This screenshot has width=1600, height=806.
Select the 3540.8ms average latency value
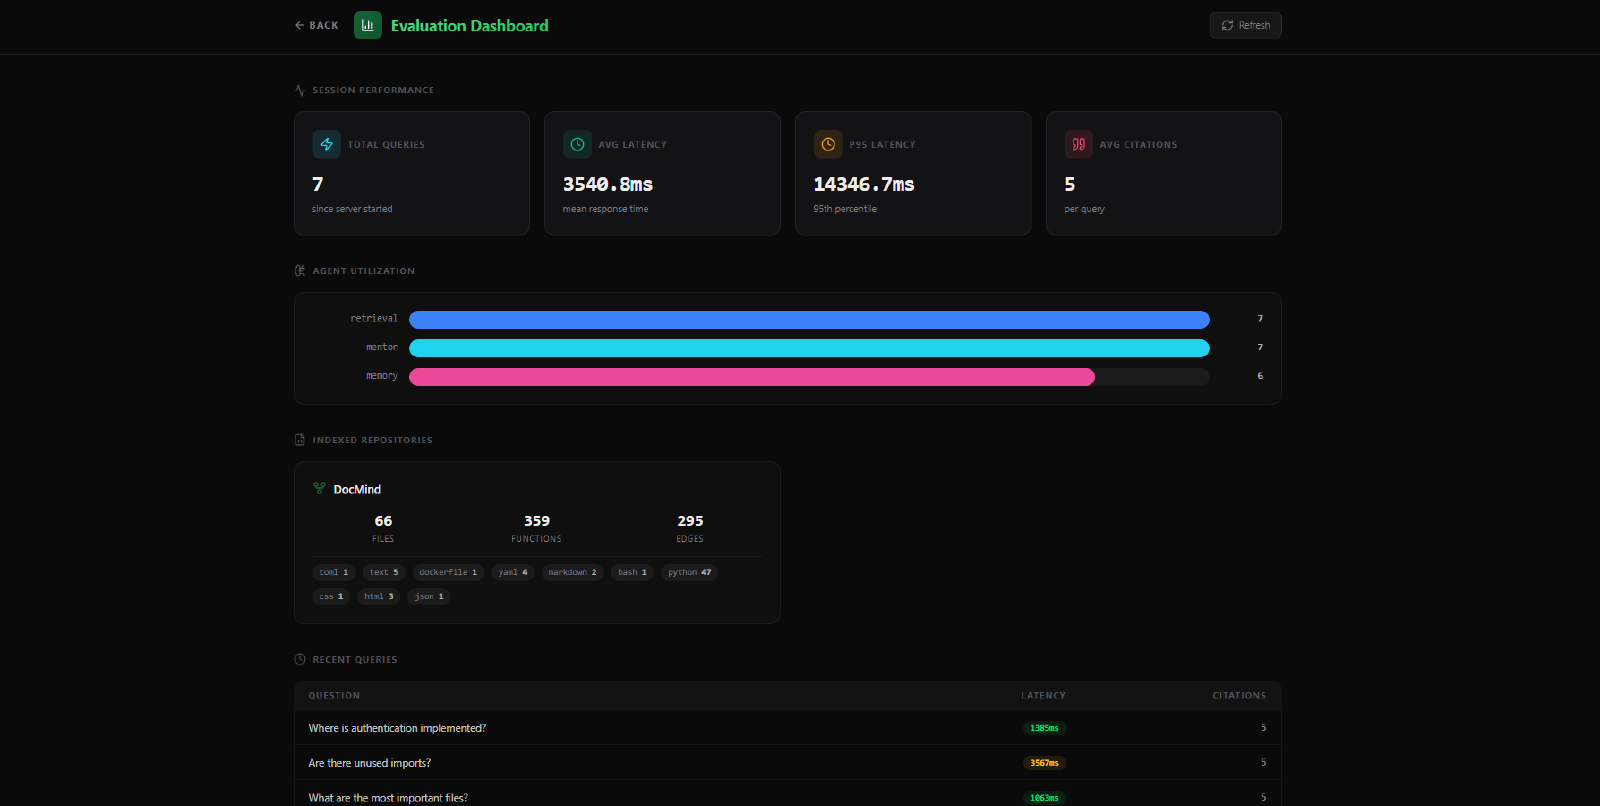[608, 184]
